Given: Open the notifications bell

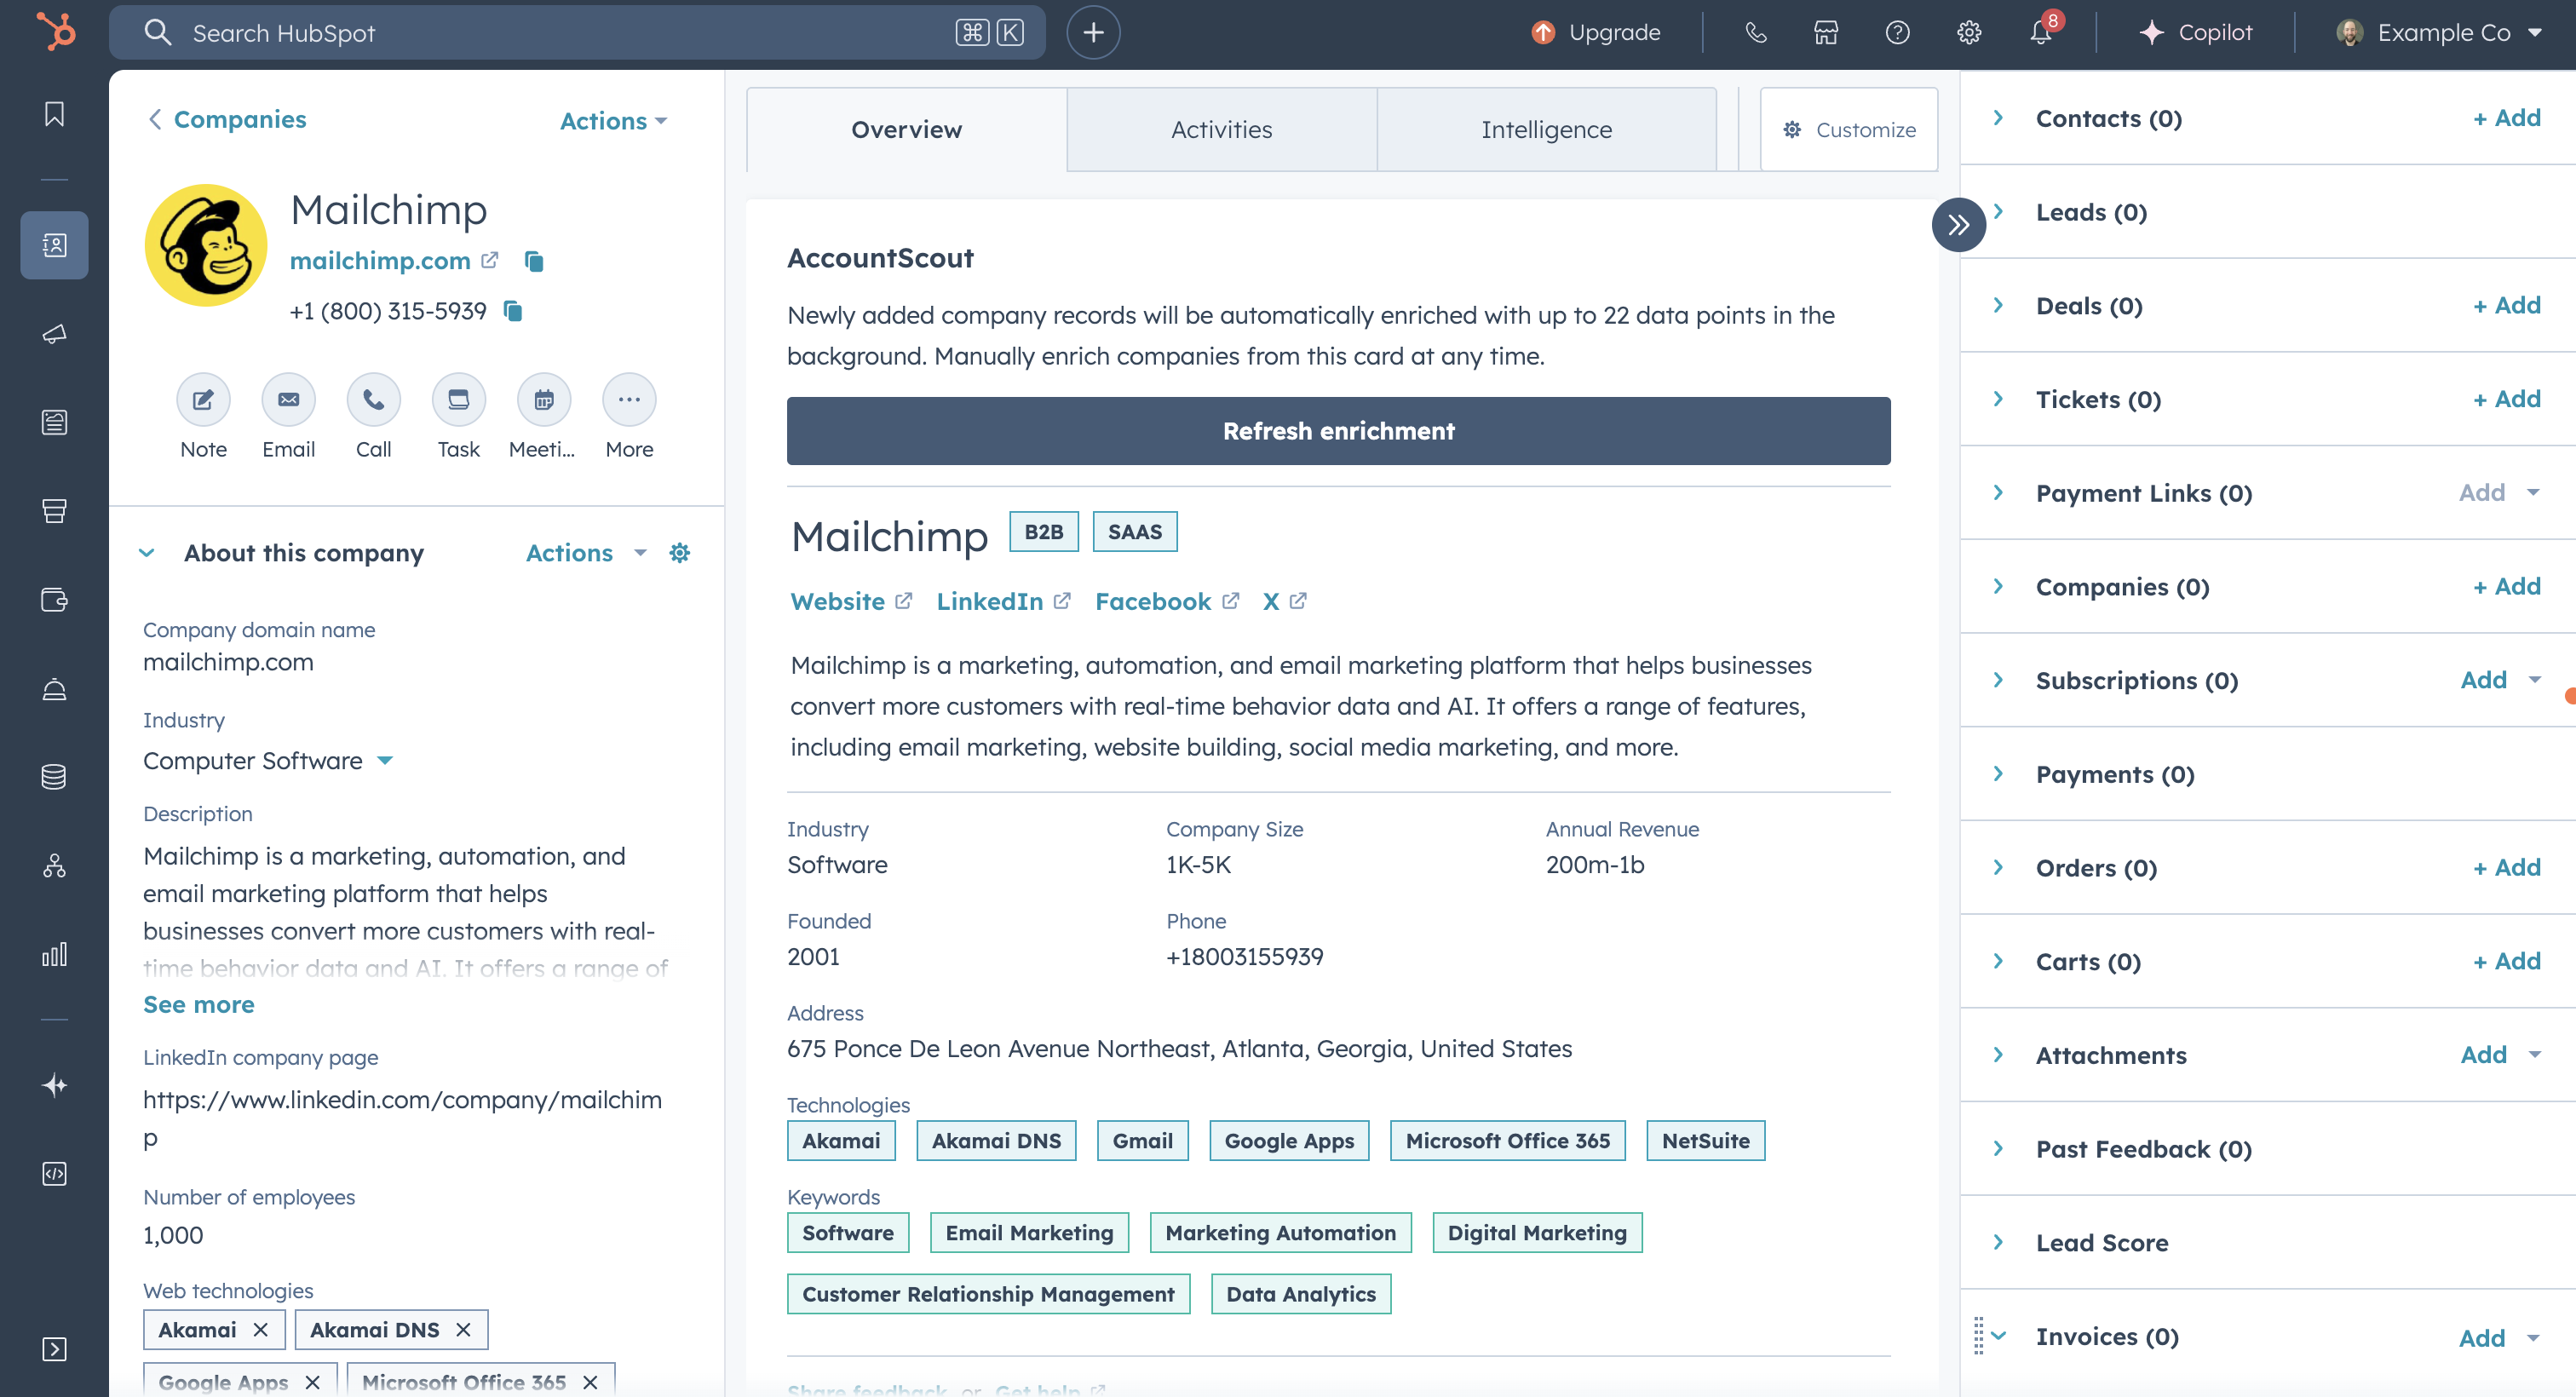Looking at the screenshot, I should tap(2040, 32).
